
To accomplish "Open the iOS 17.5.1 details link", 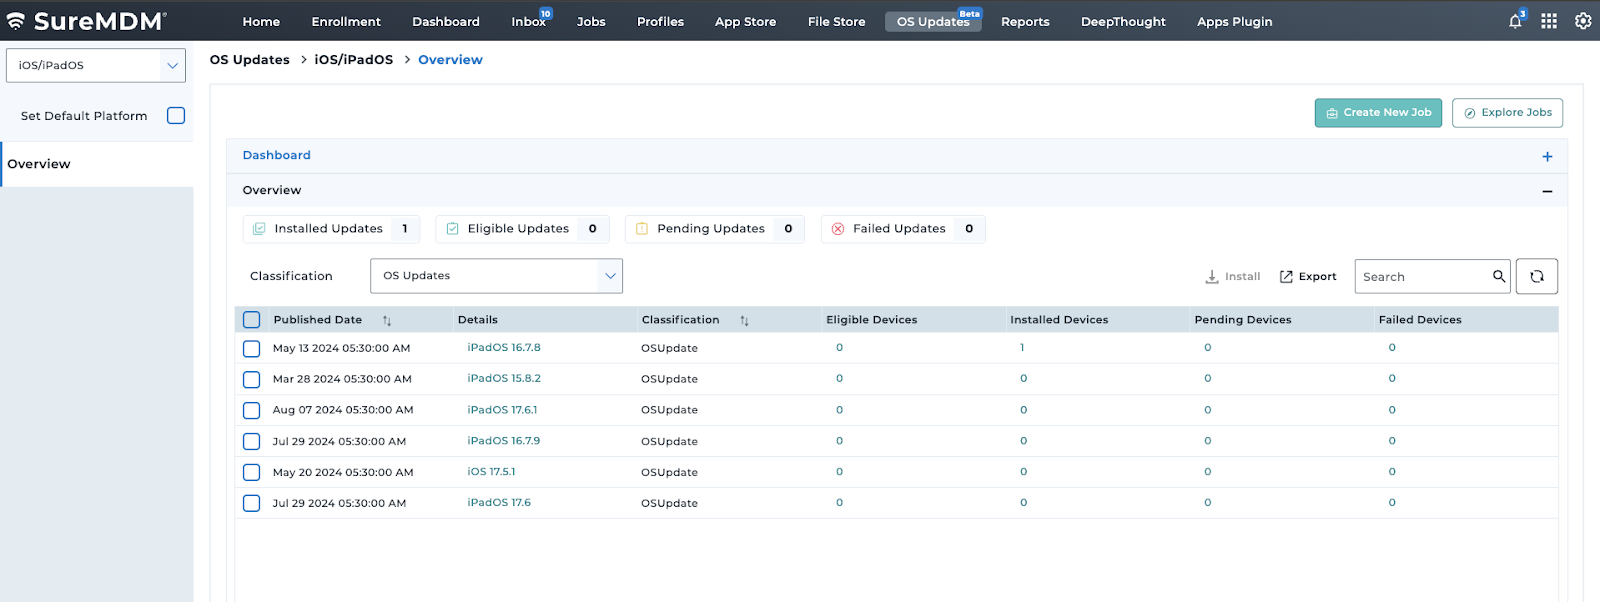I will point(491,472).
